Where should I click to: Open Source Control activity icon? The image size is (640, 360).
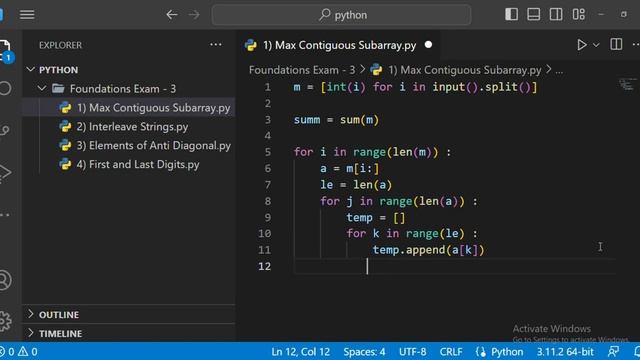tap(5, 130)
